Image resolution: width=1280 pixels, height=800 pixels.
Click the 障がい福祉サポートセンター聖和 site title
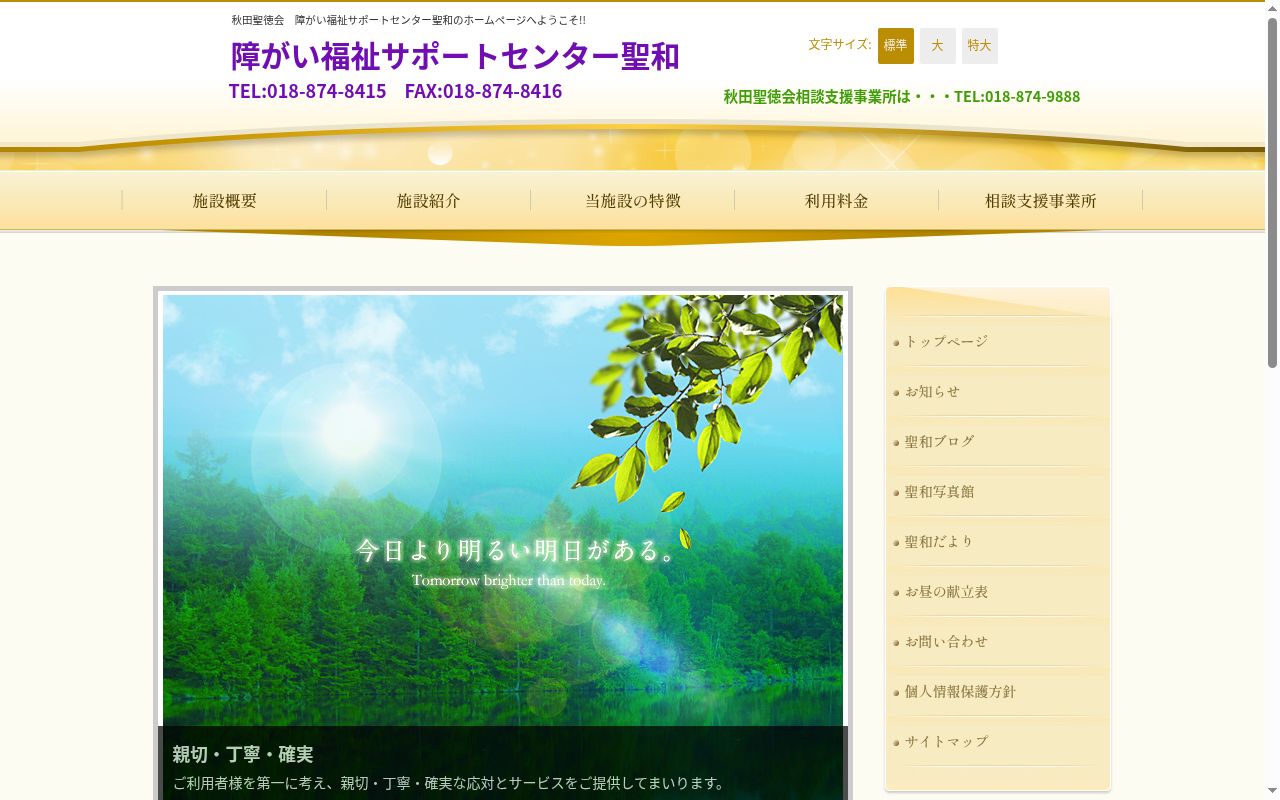455,56
